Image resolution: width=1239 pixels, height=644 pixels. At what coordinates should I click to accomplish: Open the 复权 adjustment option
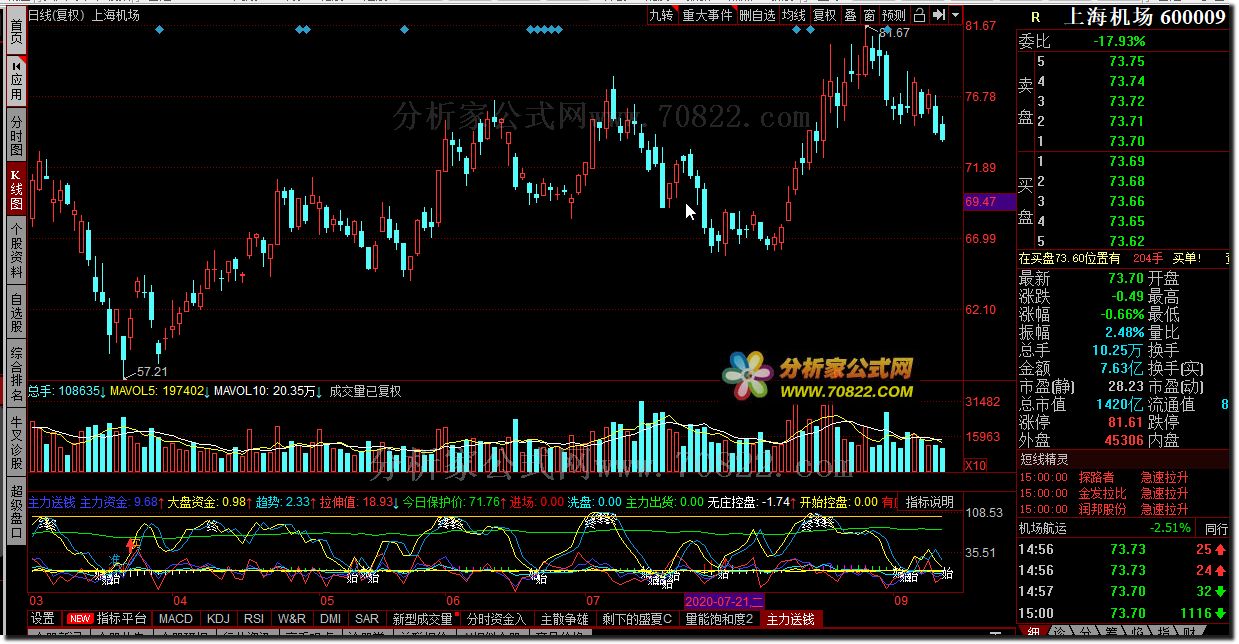point(824,15)
